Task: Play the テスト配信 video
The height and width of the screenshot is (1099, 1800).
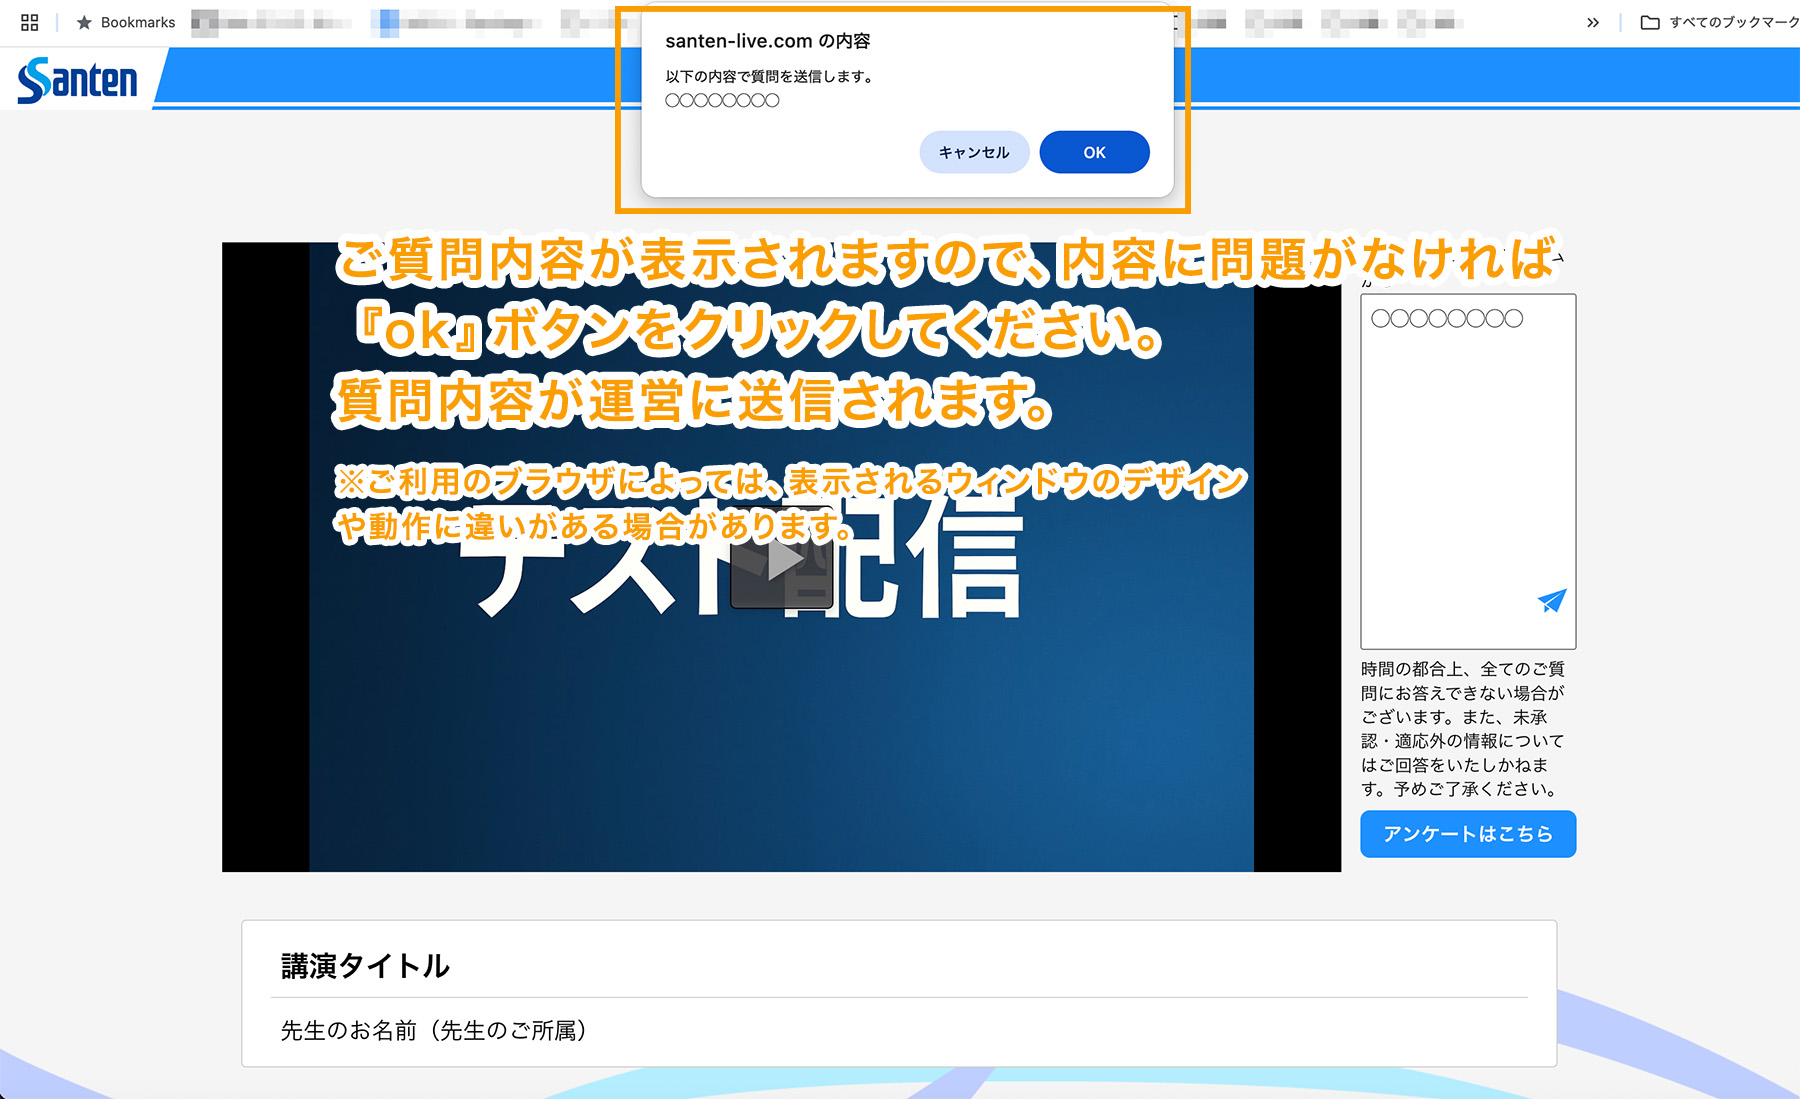Action: (781, 560)
